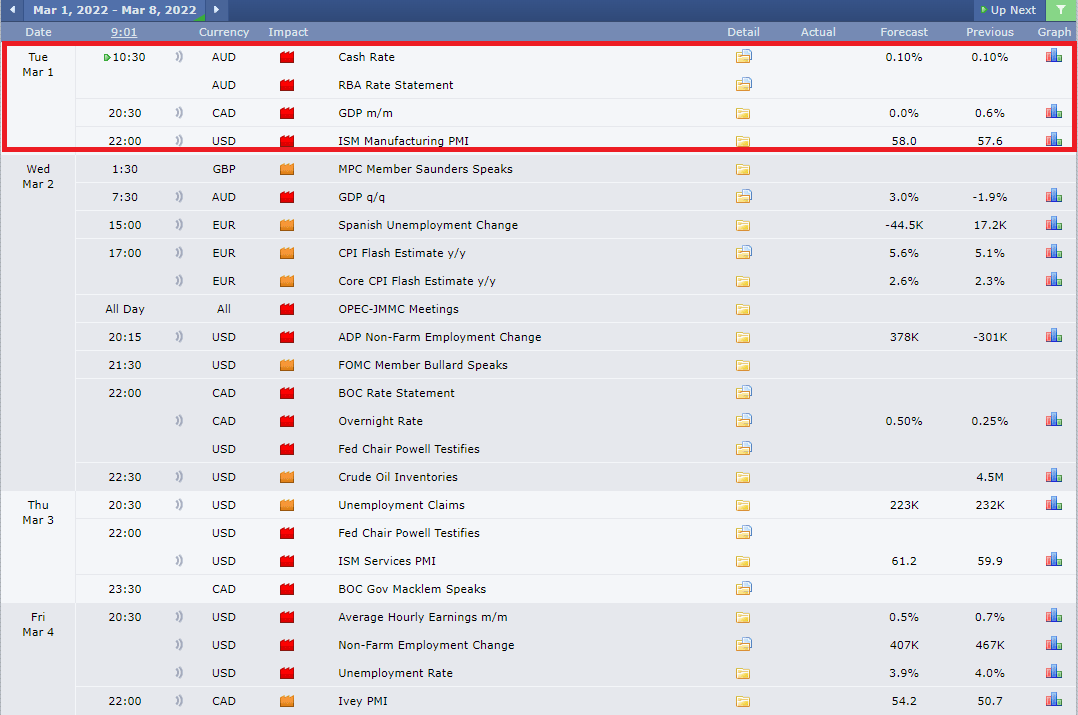Click red impact icon for Cash Rate
The image size is (1078, 715).
[287, 57]
